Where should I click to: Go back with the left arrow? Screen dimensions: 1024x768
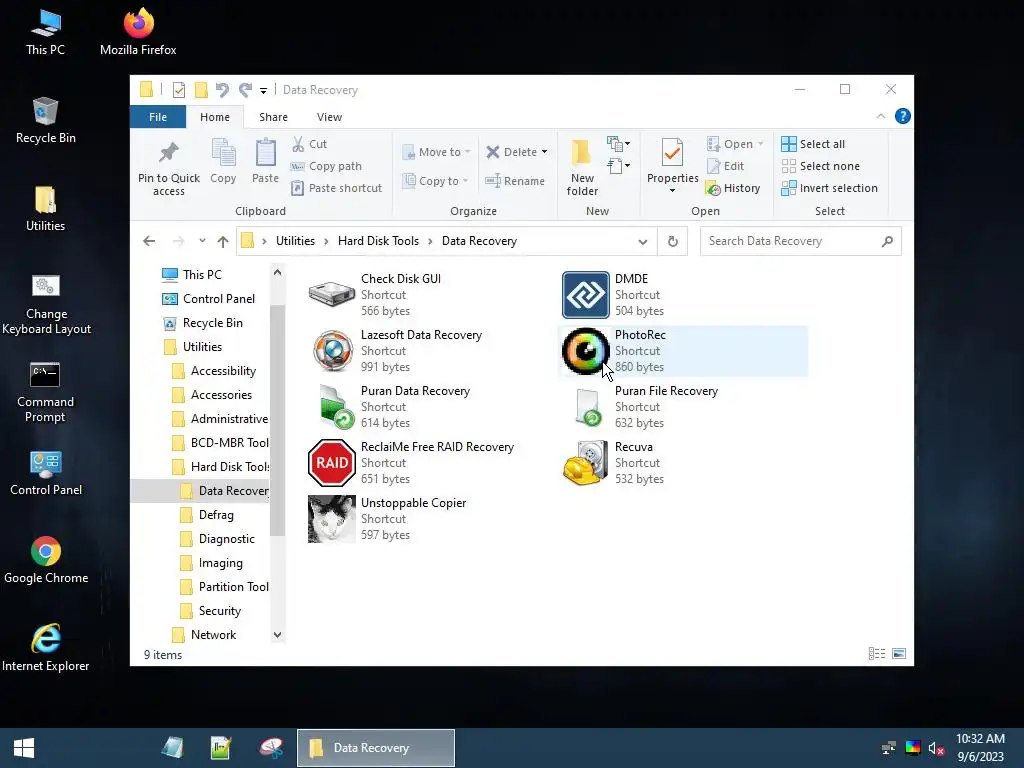click(x=149, y=241)
